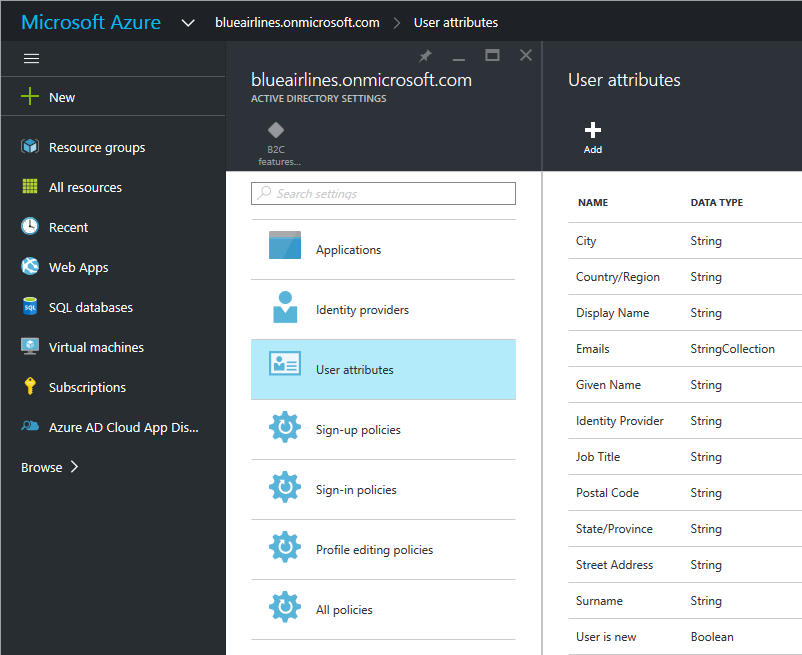Expand the Browse chevron
This screenshot has height=655, width=802.
(74, 466)
